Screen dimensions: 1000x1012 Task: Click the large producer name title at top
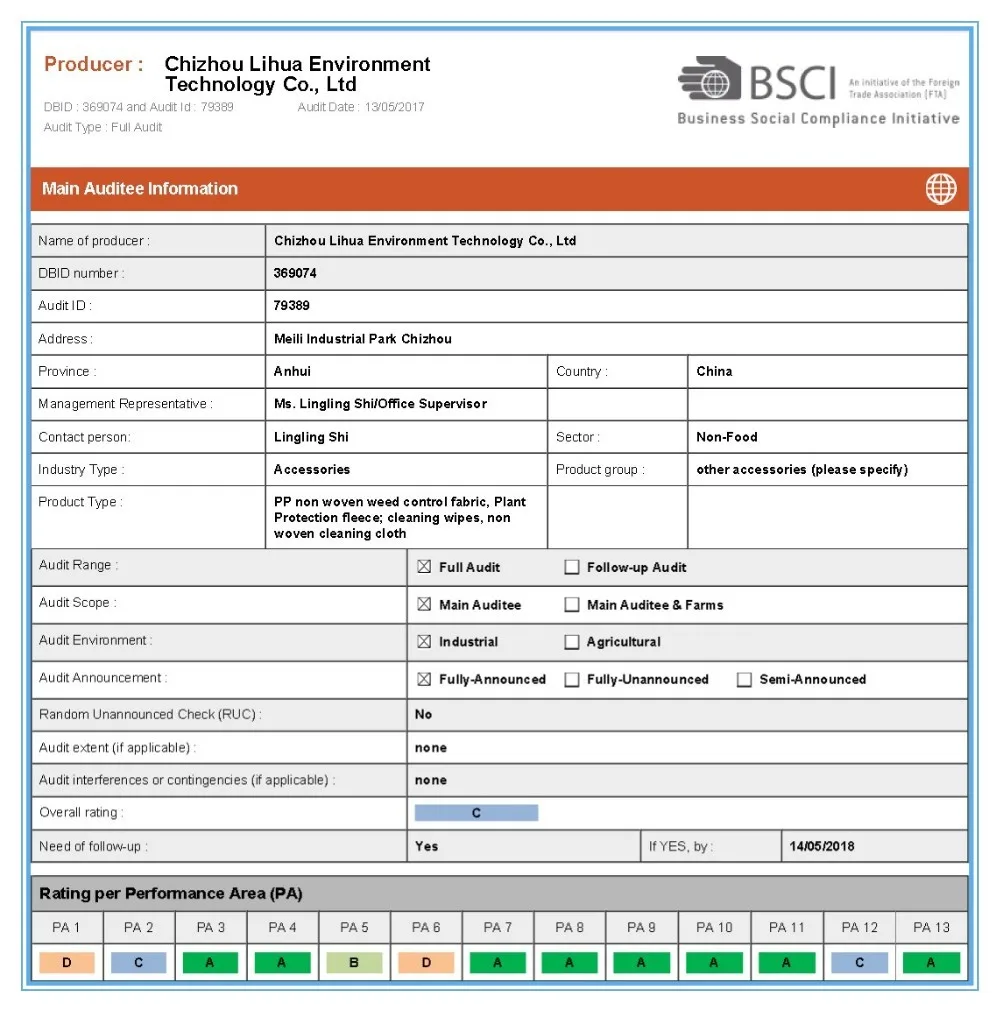[x=298, y=74]
